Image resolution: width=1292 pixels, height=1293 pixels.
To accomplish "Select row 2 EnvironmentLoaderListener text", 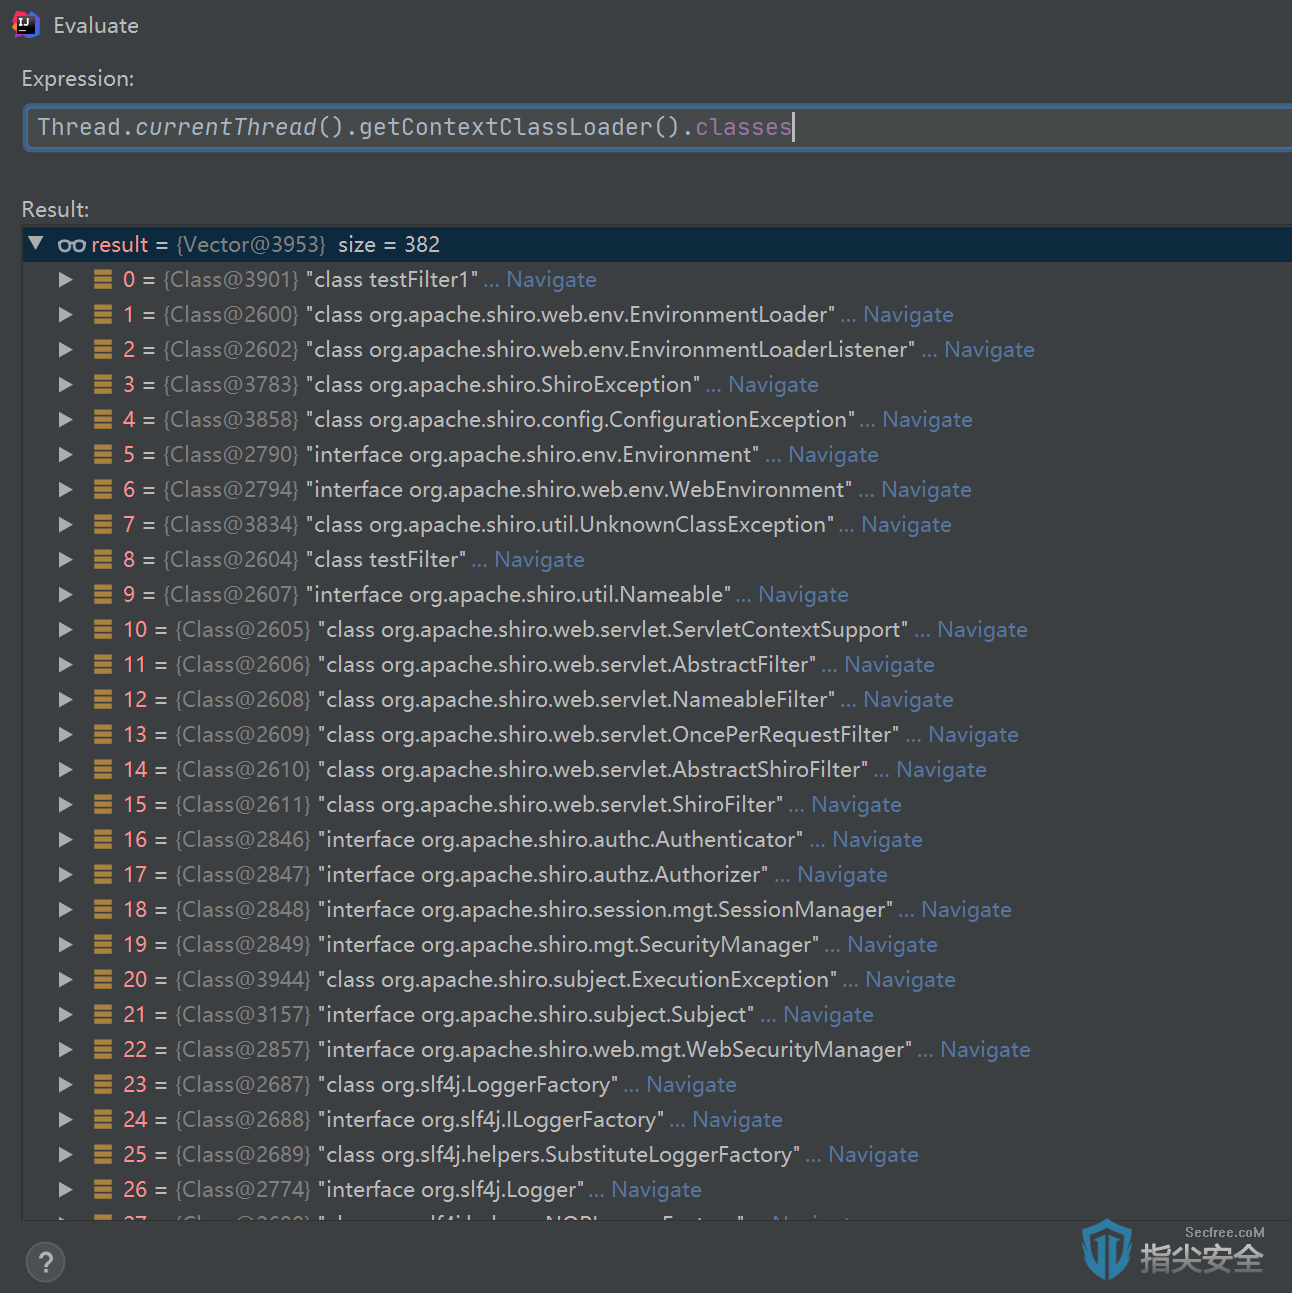I will pos(610,350).
